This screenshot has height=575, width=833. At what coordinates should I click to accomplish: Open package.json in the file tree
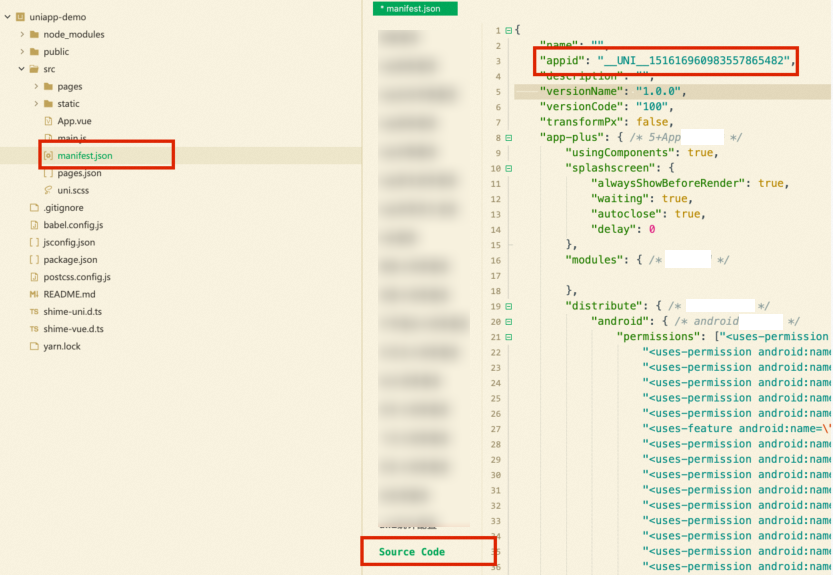coord(70,259)
